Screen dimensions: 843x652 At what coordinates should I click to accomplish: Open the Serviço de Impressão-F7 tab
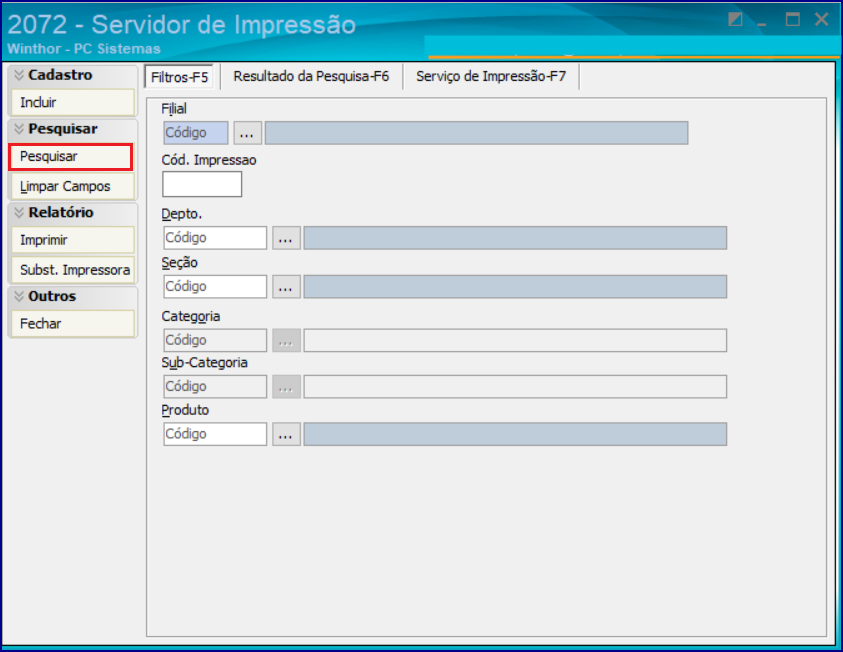[491, 76]
